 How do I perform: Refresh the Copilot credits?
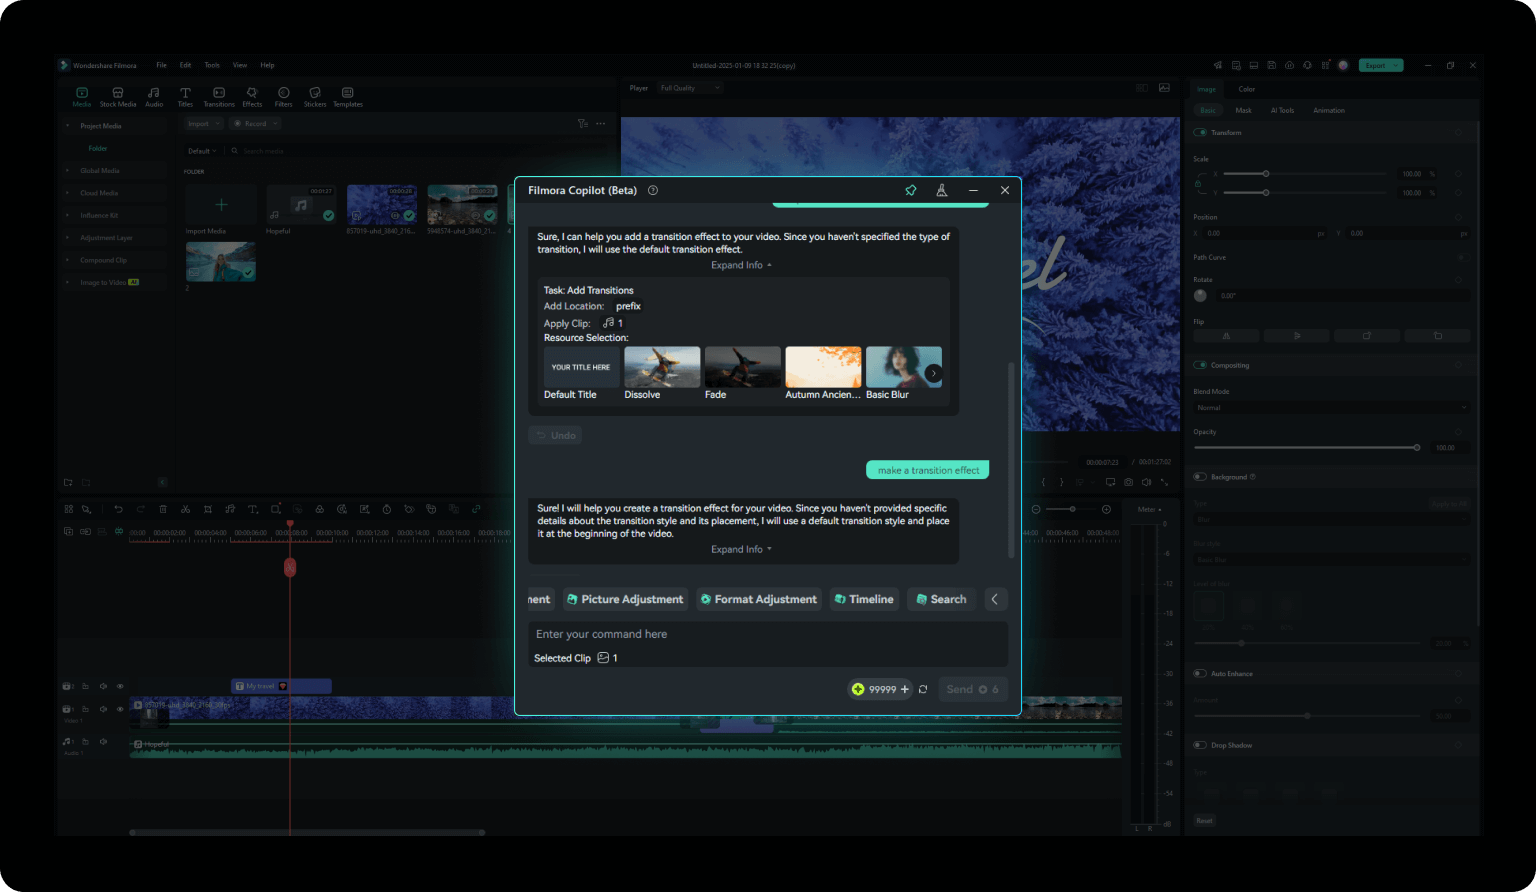pos(923,689)
